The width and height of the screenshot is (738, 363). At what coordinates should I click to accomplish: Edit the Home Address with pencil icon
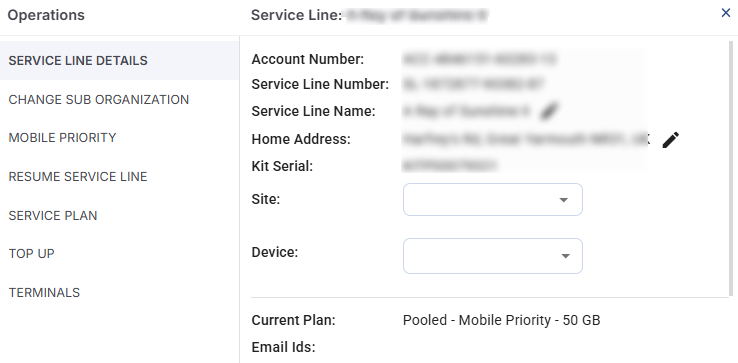(671, 140)
